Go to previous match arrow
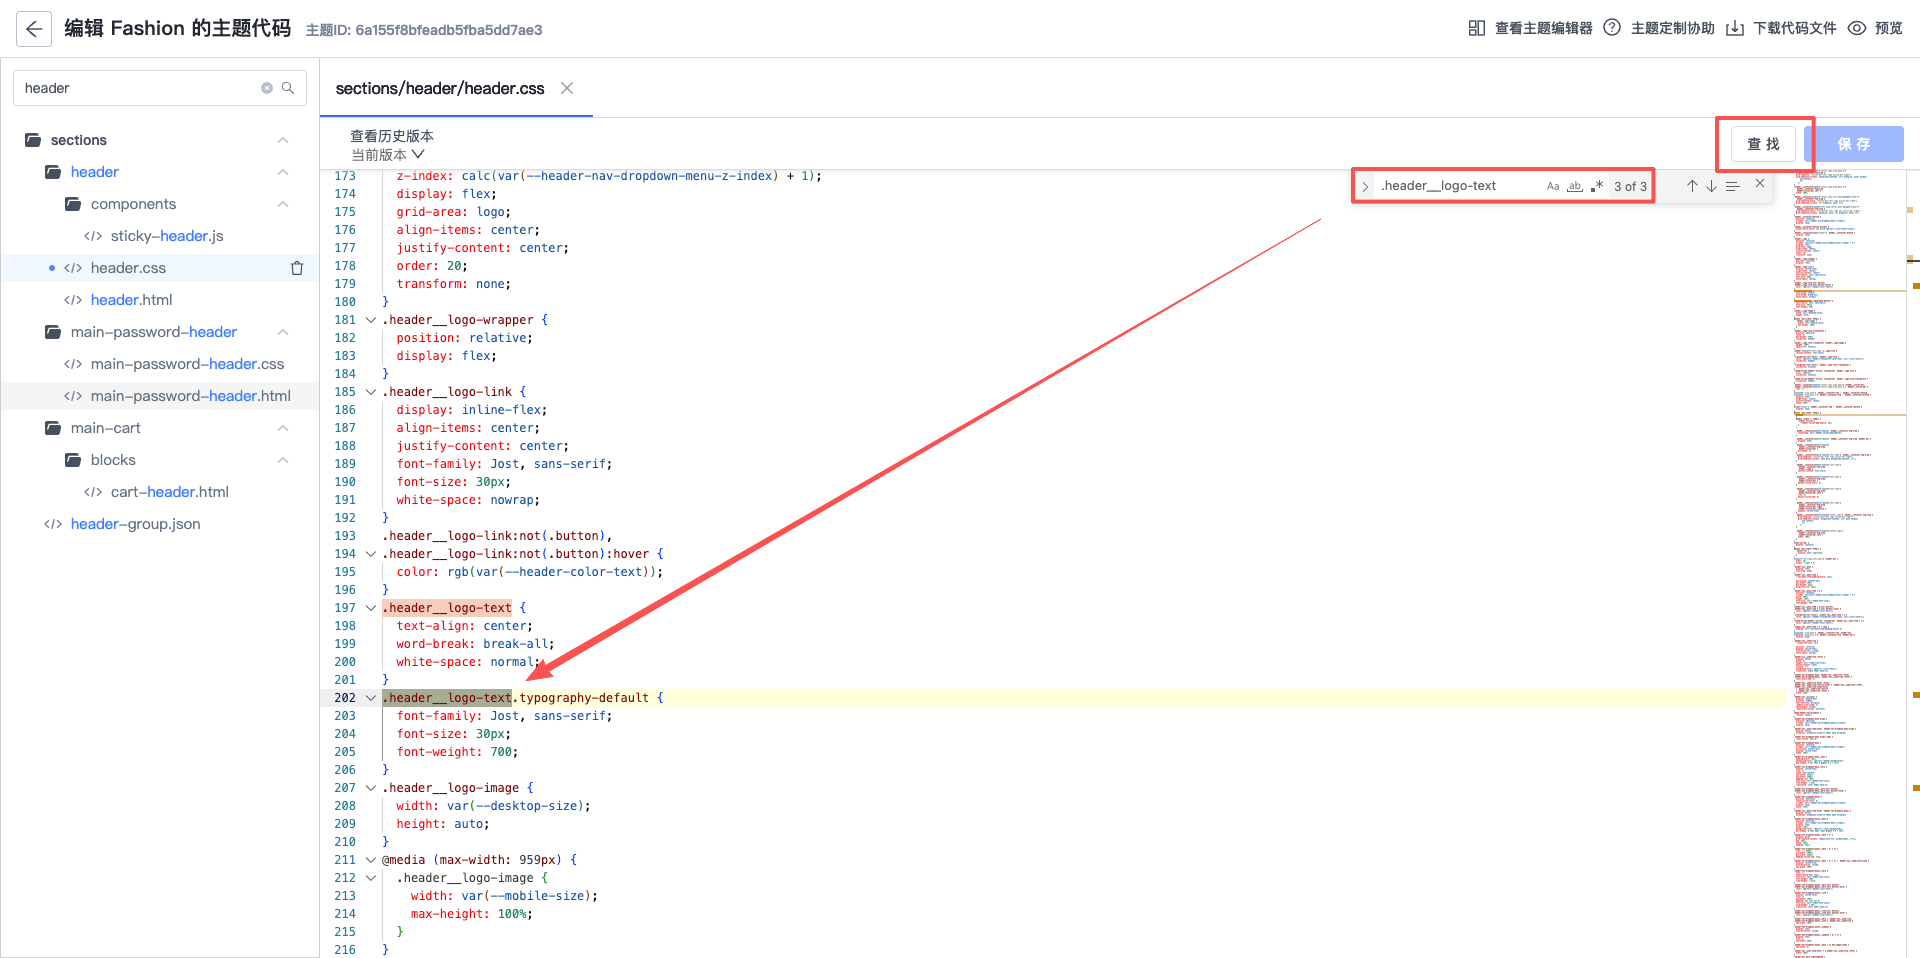The image size is (1920, 958). 1692,186
